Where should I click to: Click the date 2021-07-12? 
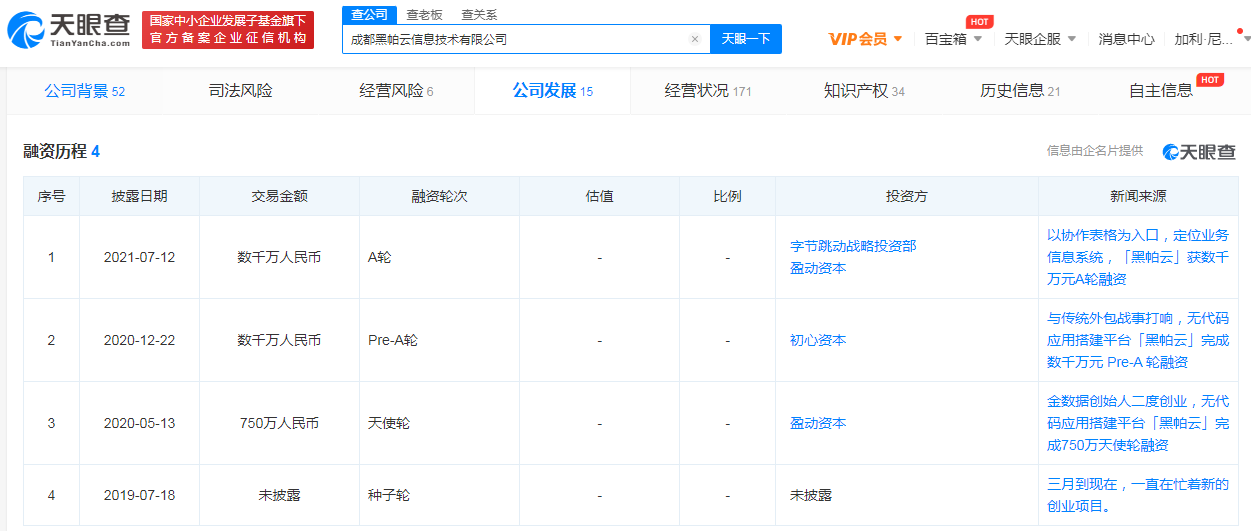tap(139, 257)
